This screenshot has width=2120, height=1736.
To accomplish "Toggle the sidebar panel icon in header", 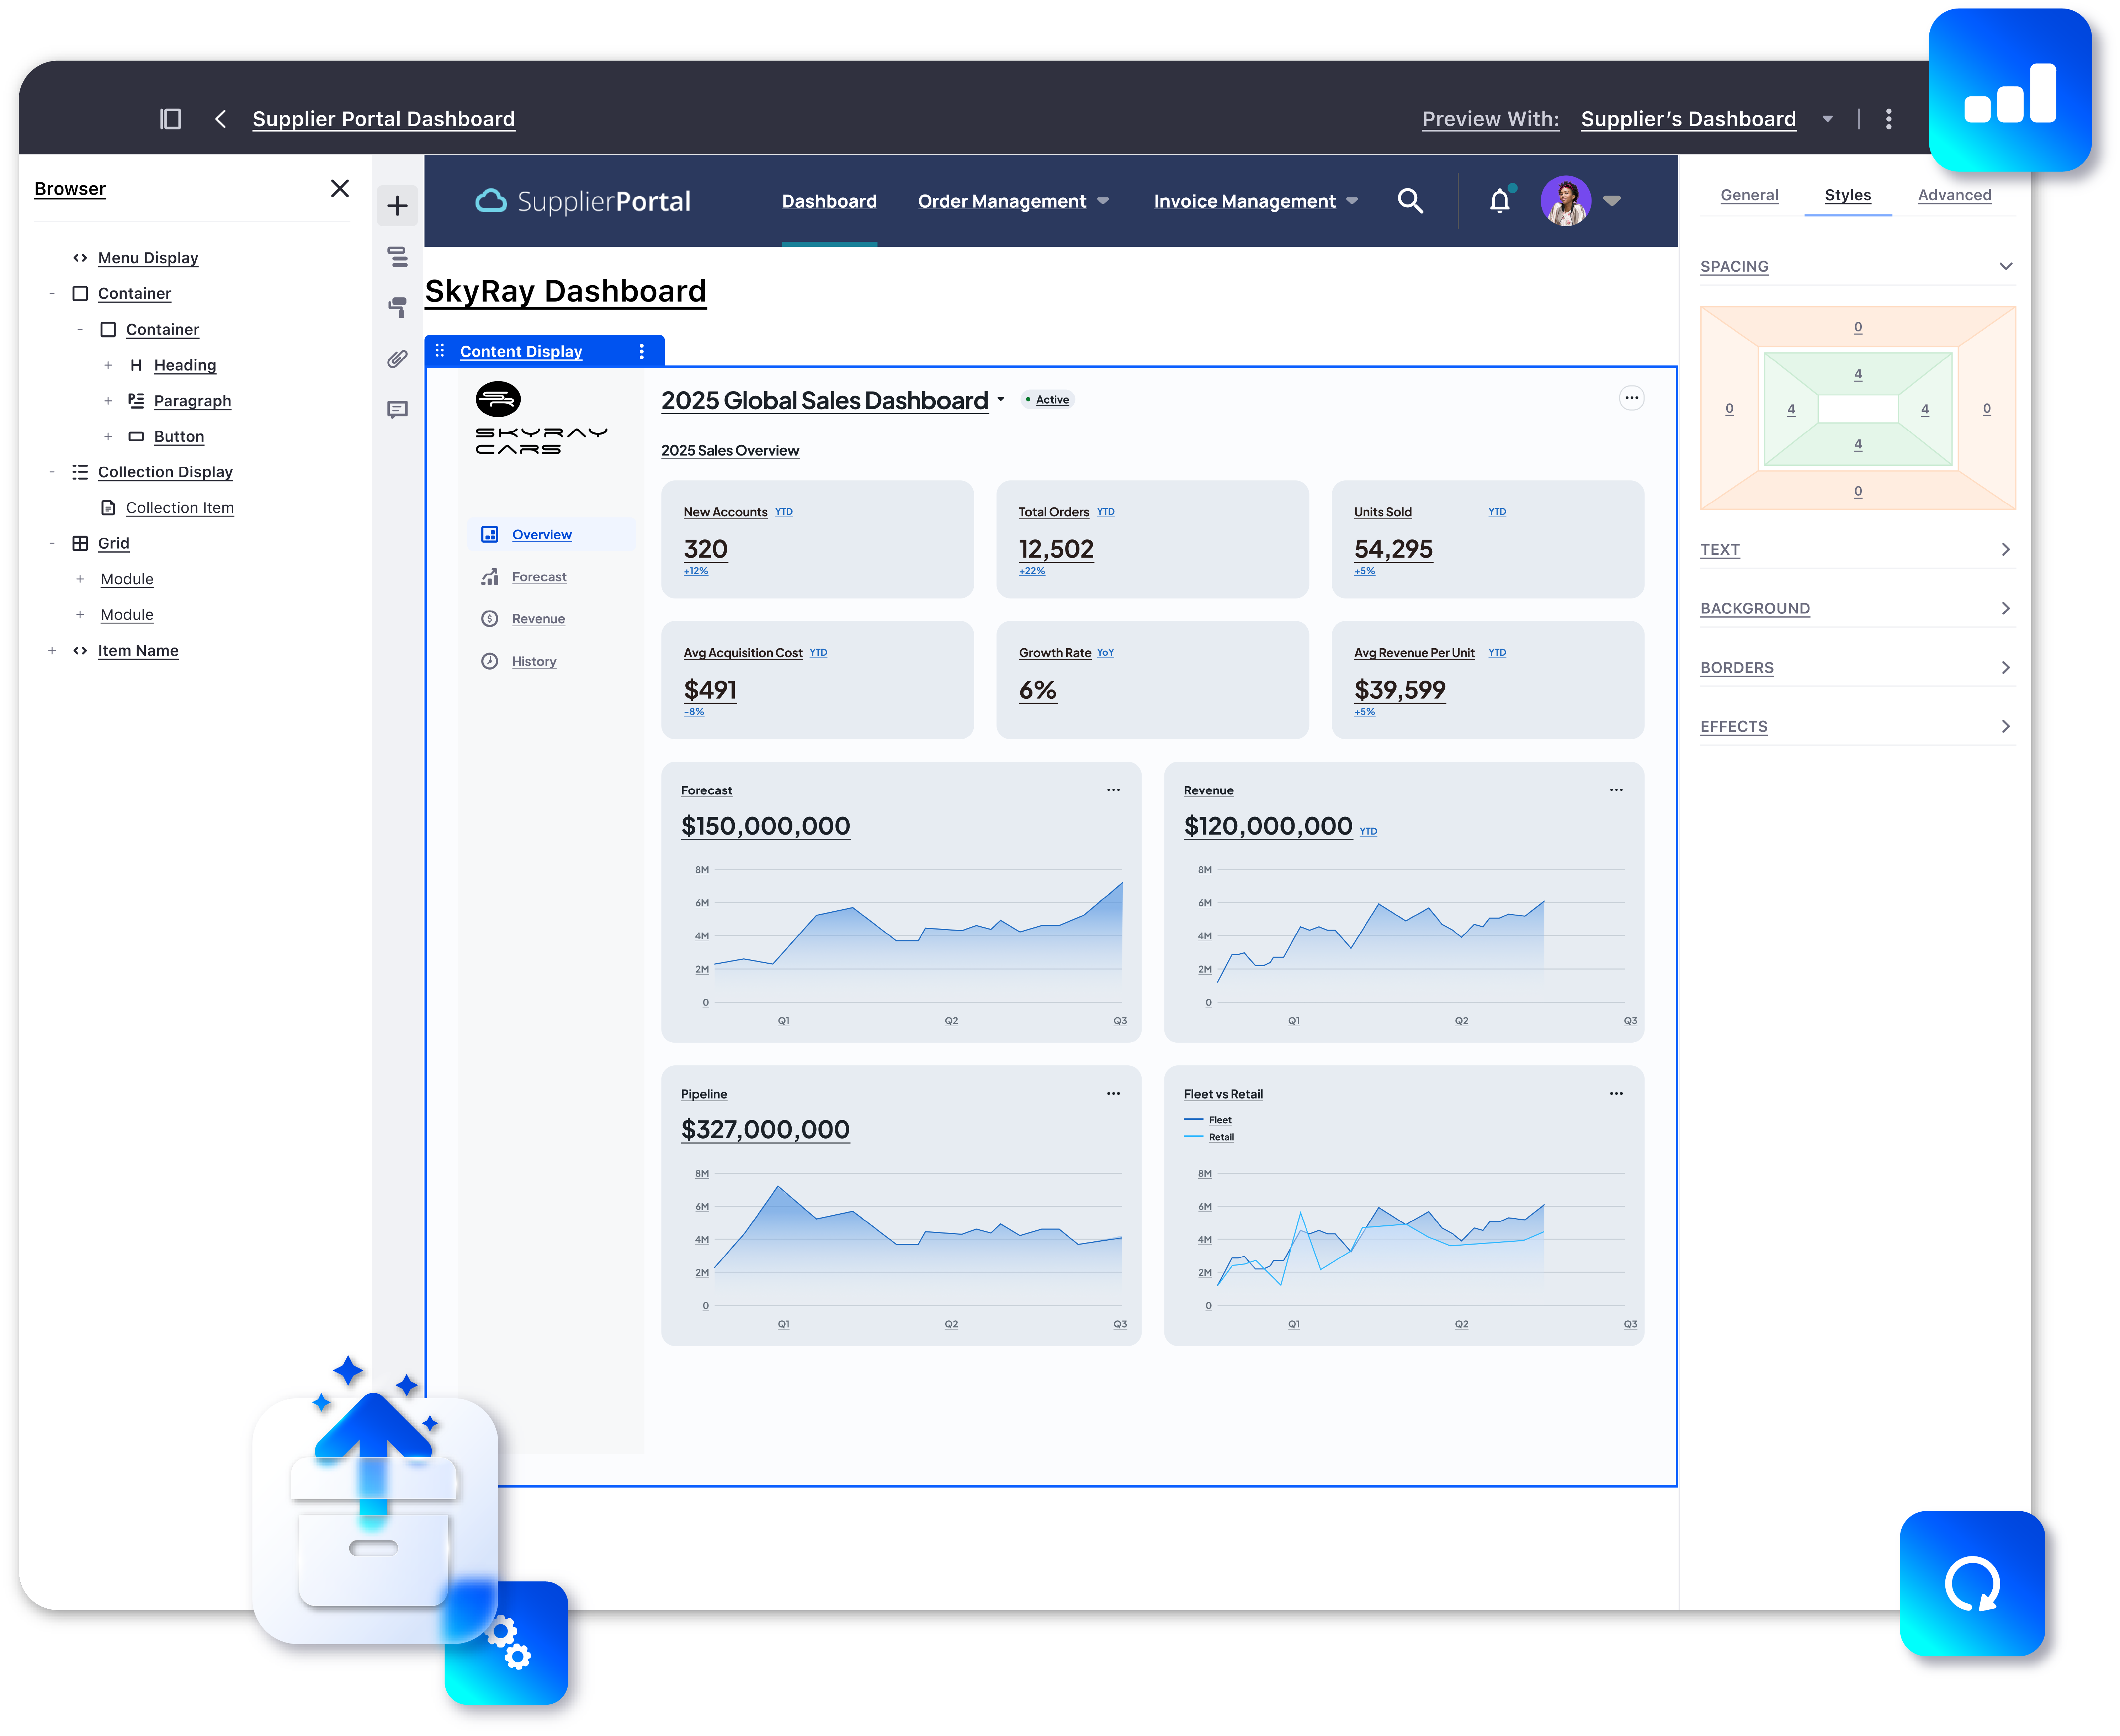I will click(171, 119).
